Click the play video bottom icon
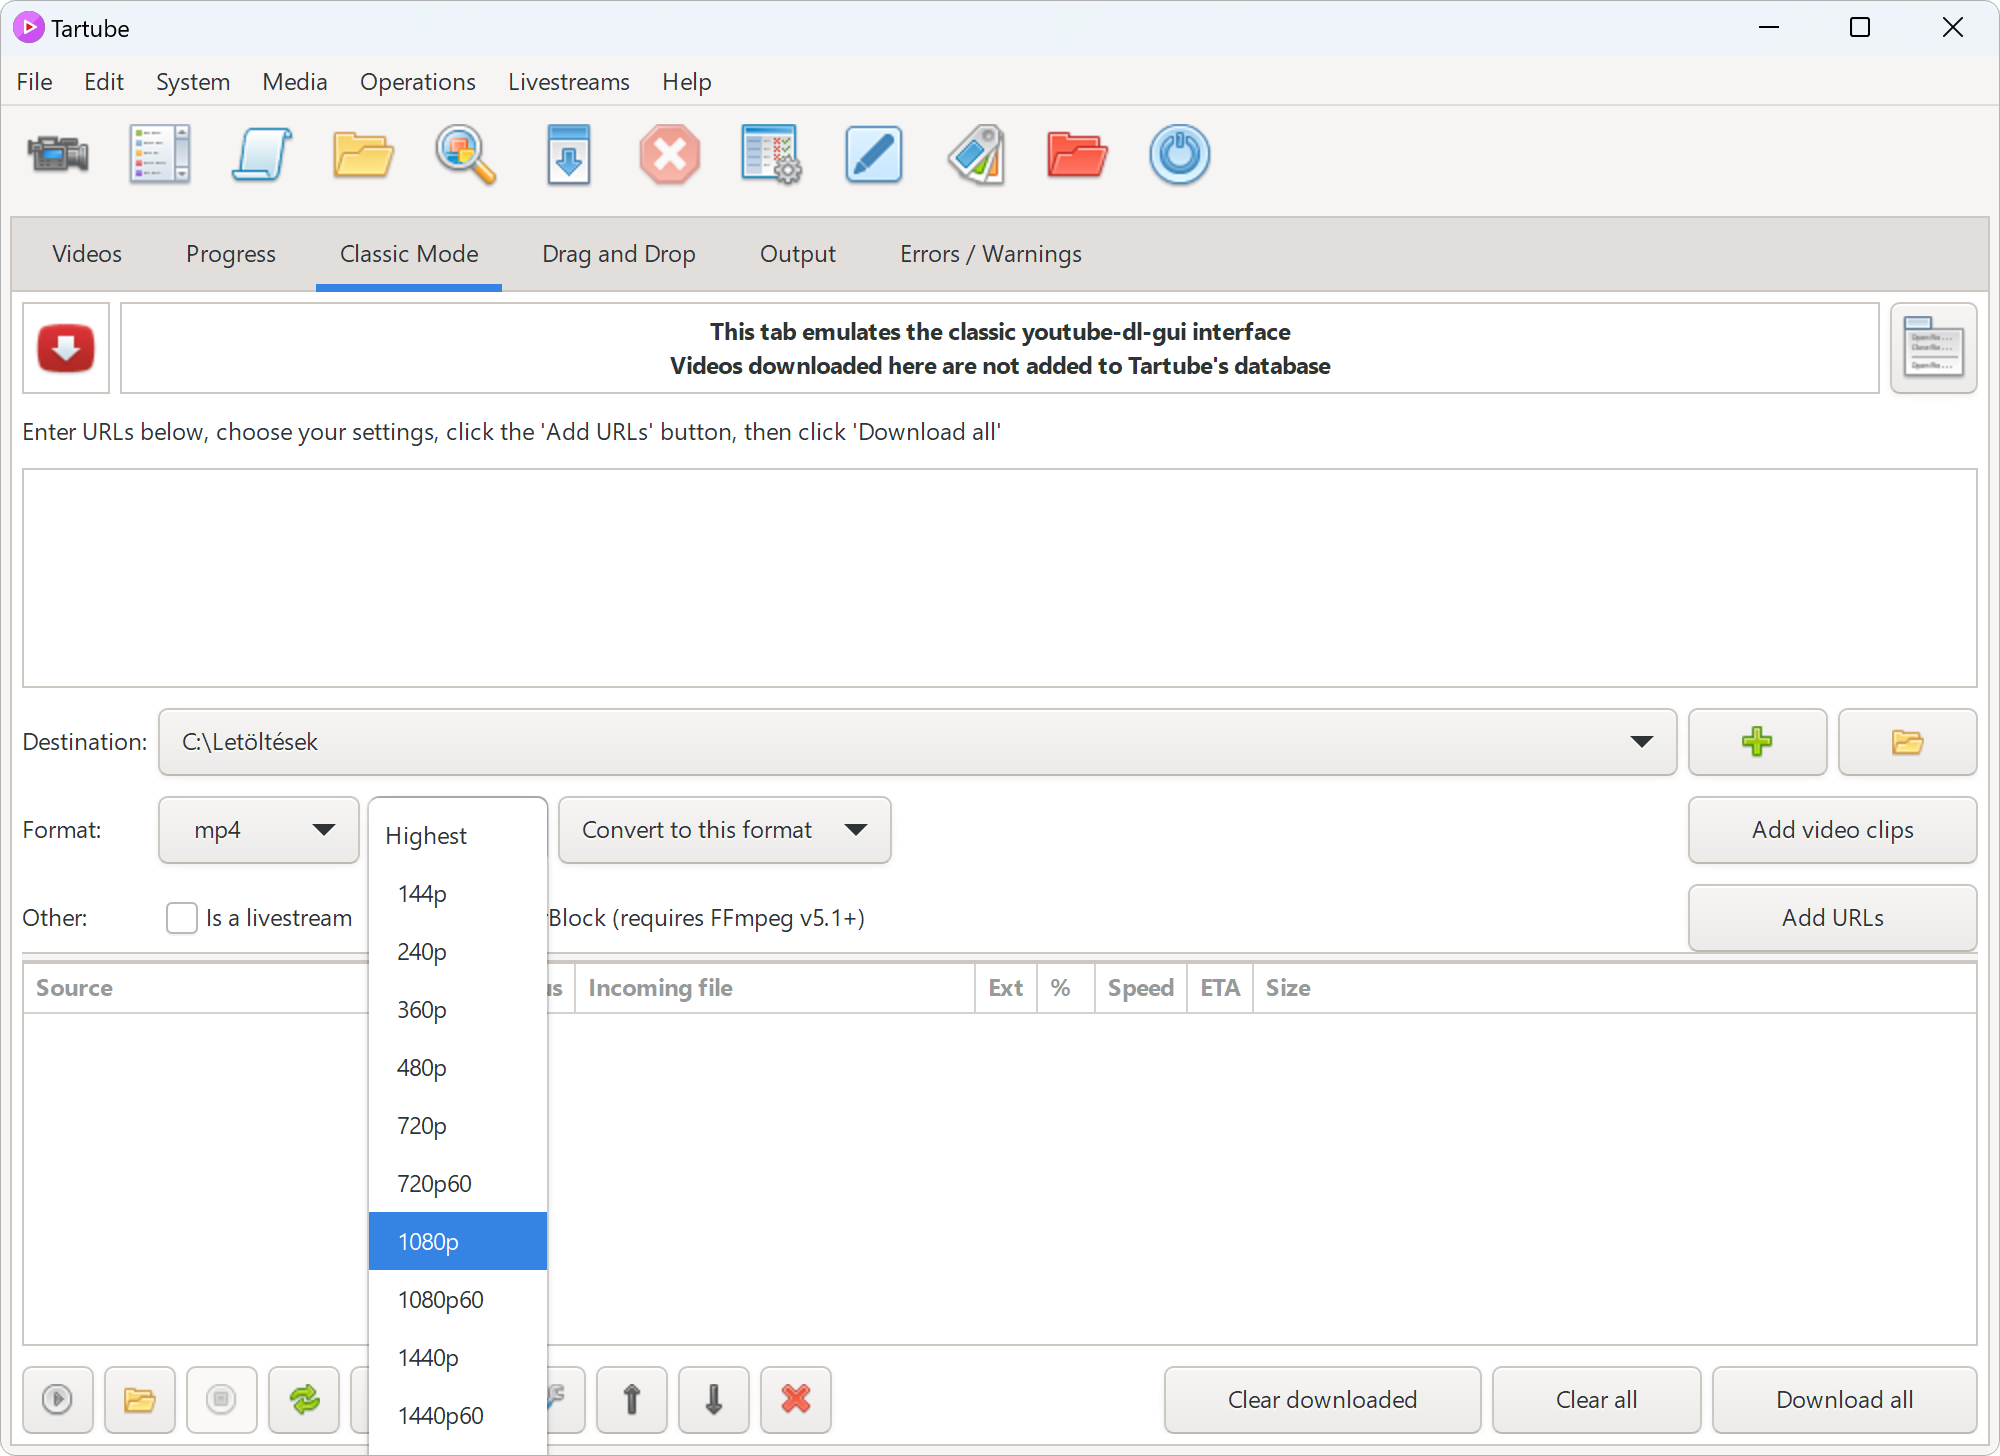 58,1399
